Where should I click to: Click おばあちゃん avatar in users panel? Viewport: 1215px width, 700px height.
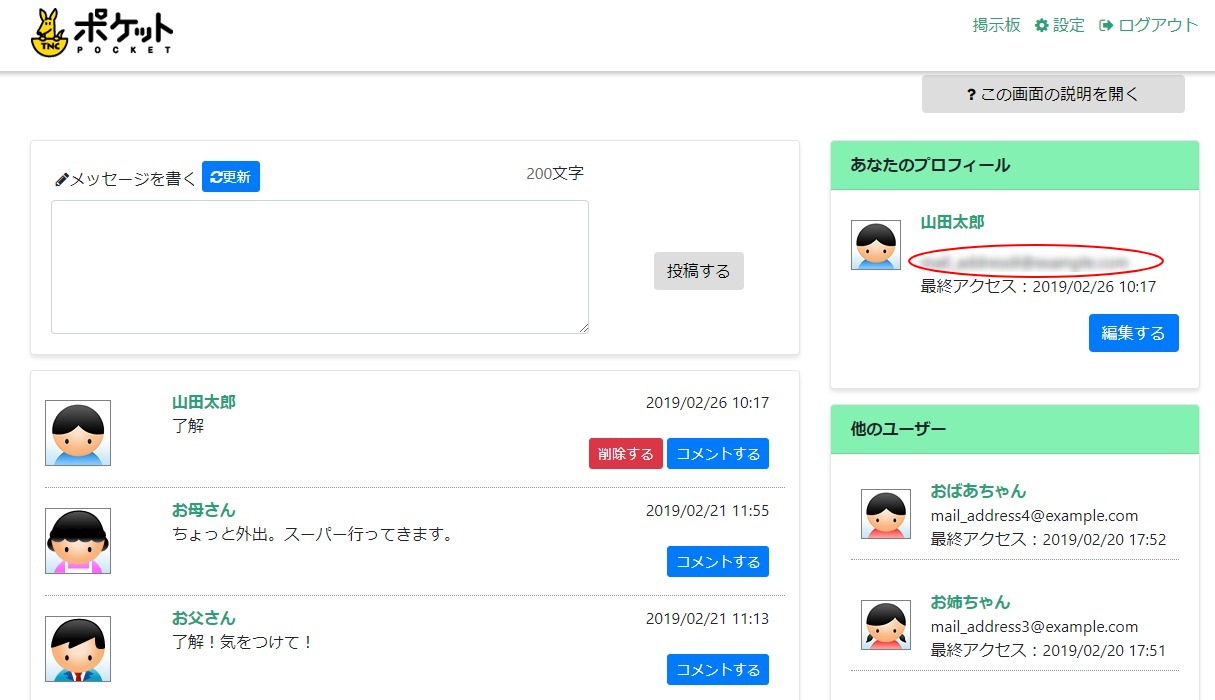(x=886, y=514)
